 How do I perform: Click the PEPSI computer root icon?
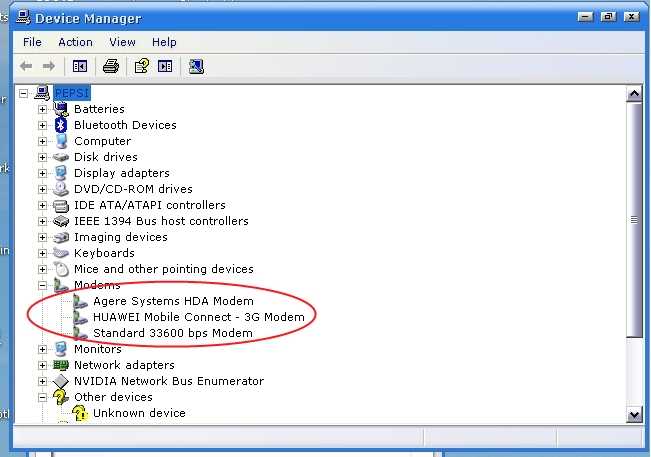point(42,93)
